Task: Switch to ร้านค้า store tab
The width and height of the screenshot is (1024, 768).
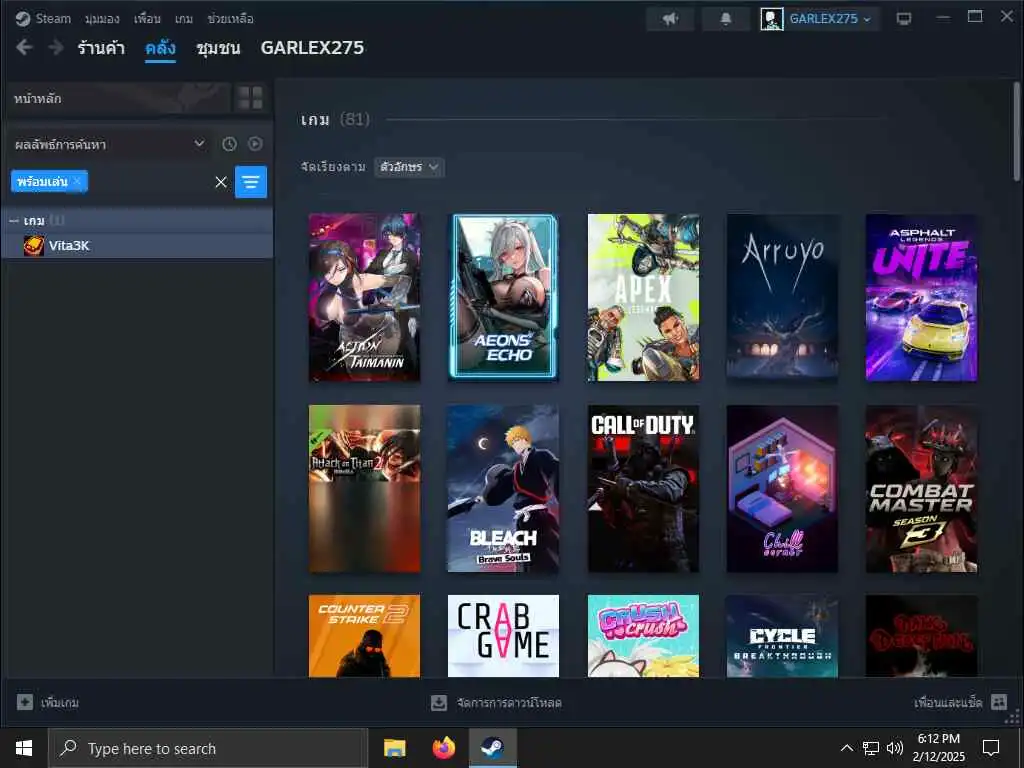Action: (x=101, y=48)
